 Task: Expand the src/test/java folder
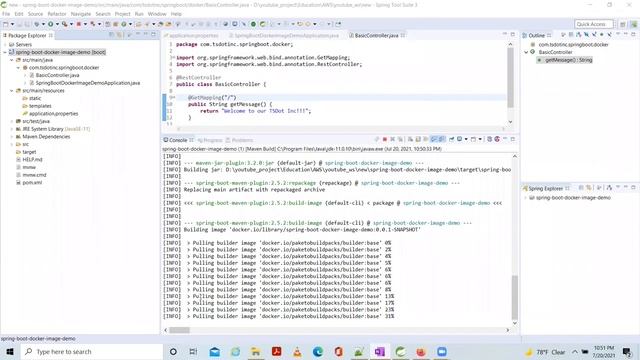coord(12,121)
